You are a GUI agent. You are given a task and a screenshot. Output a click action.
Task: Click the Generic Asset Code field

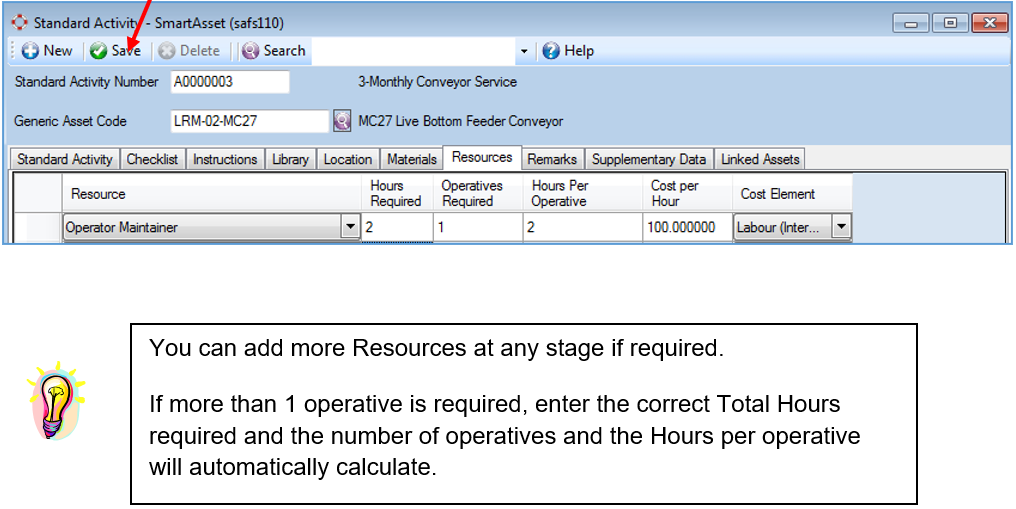coord(250,121)
